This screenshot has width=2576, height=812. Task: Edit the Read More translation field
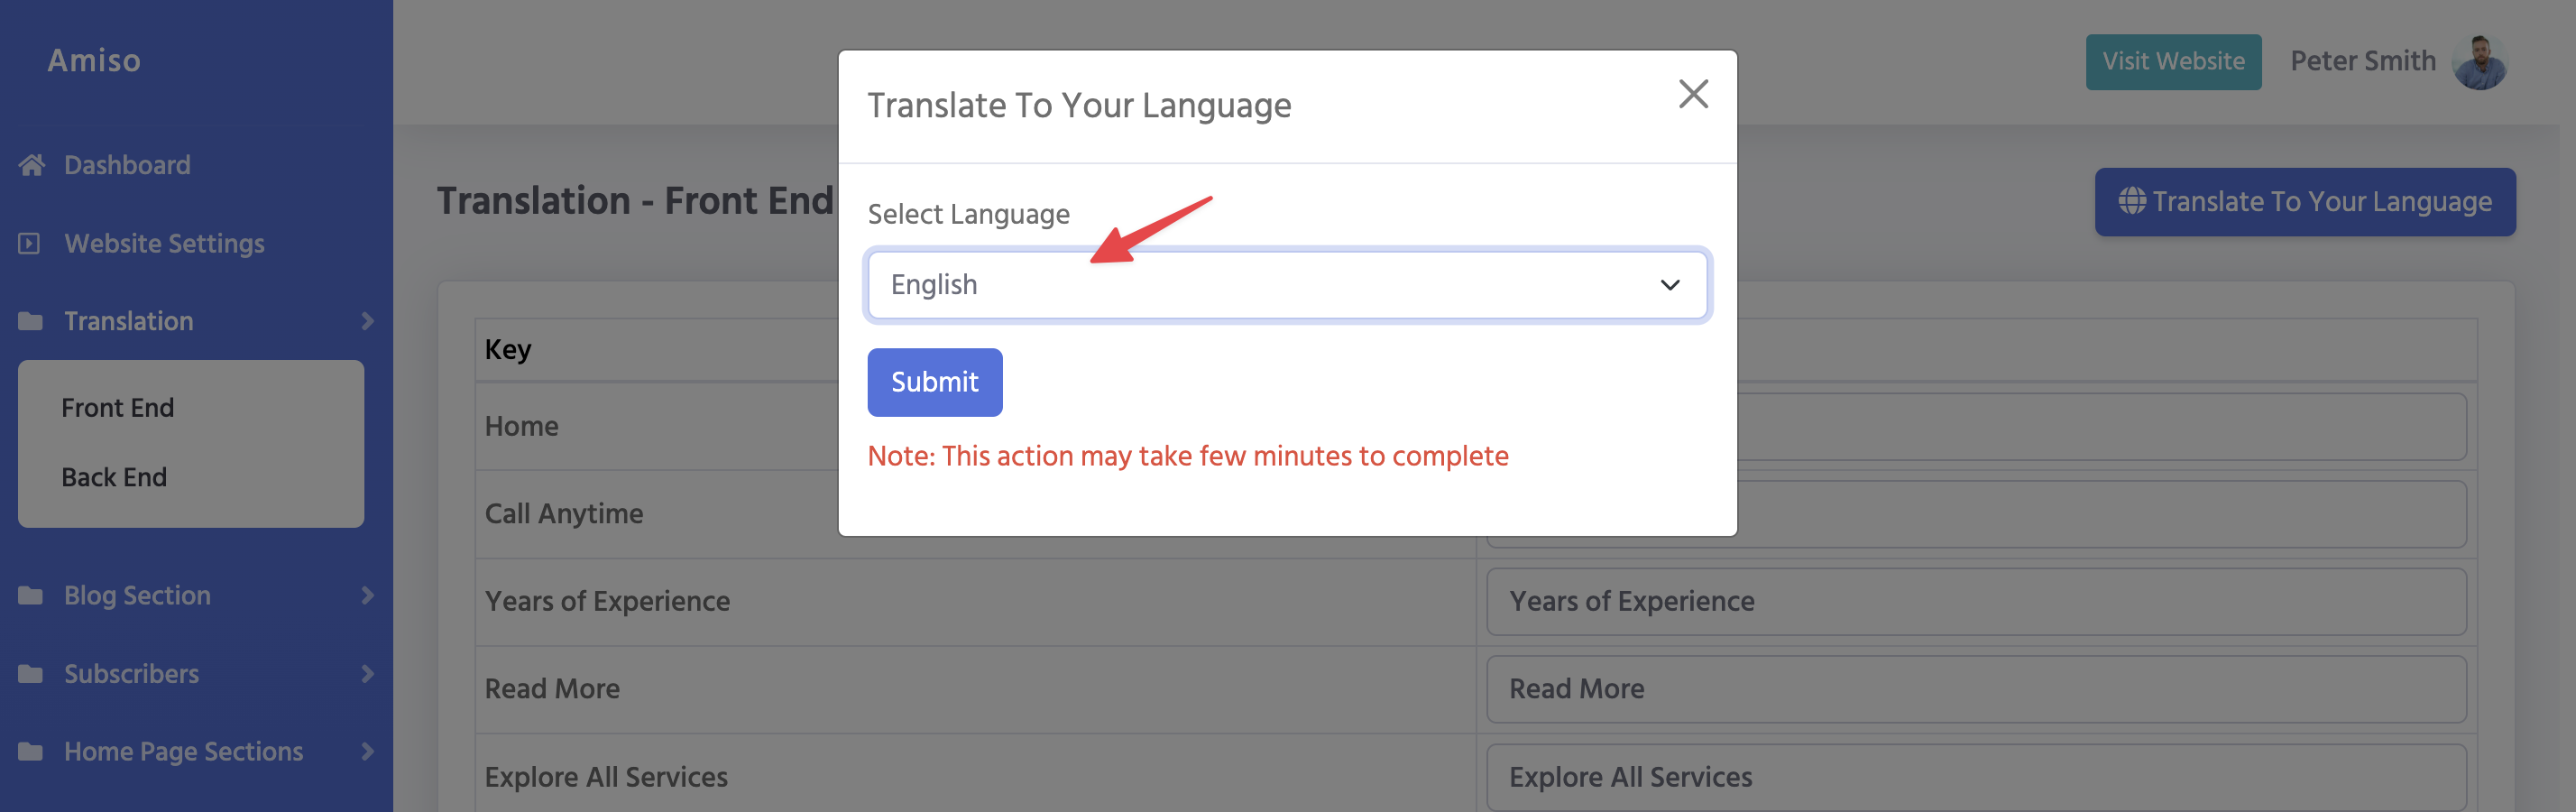(1976, 690)
